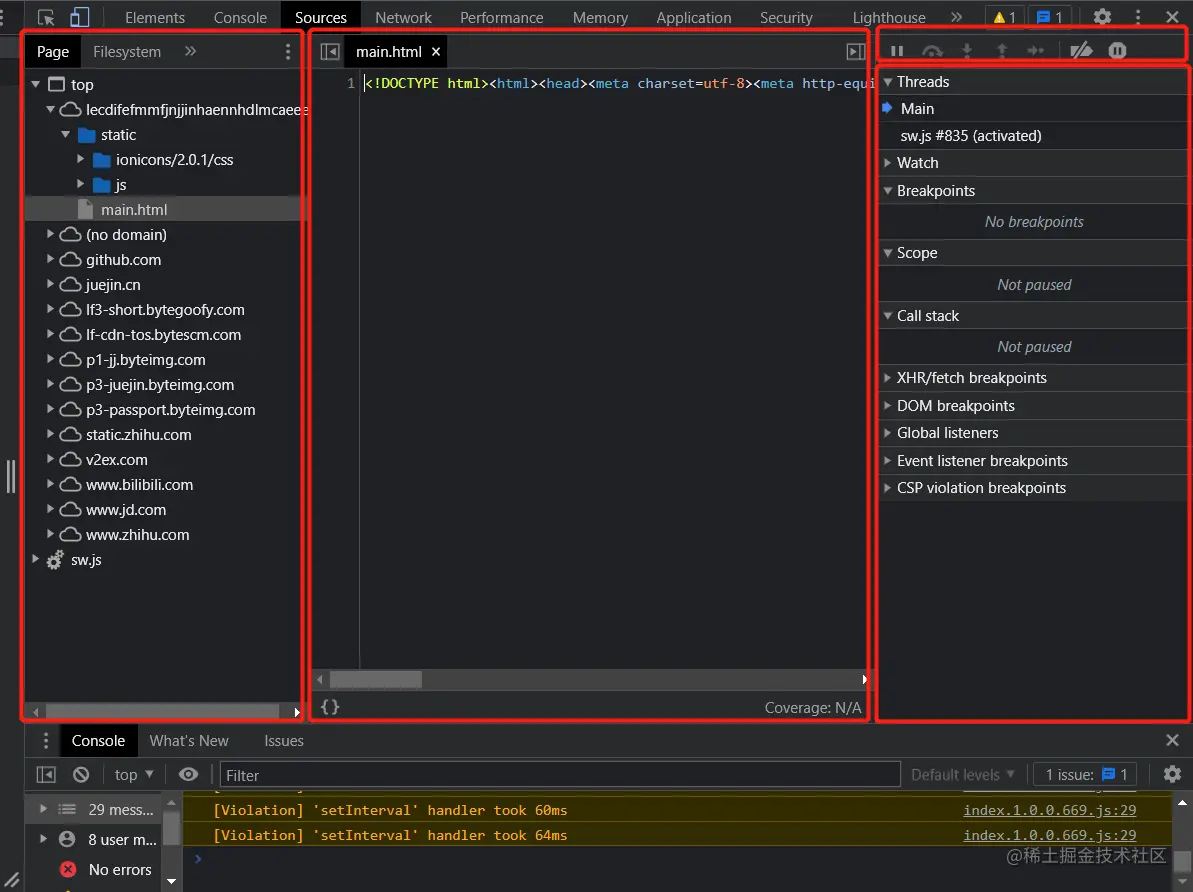Select main.html in the file tree
This screenshot has height=892, width=1193.
coord(133,209)
